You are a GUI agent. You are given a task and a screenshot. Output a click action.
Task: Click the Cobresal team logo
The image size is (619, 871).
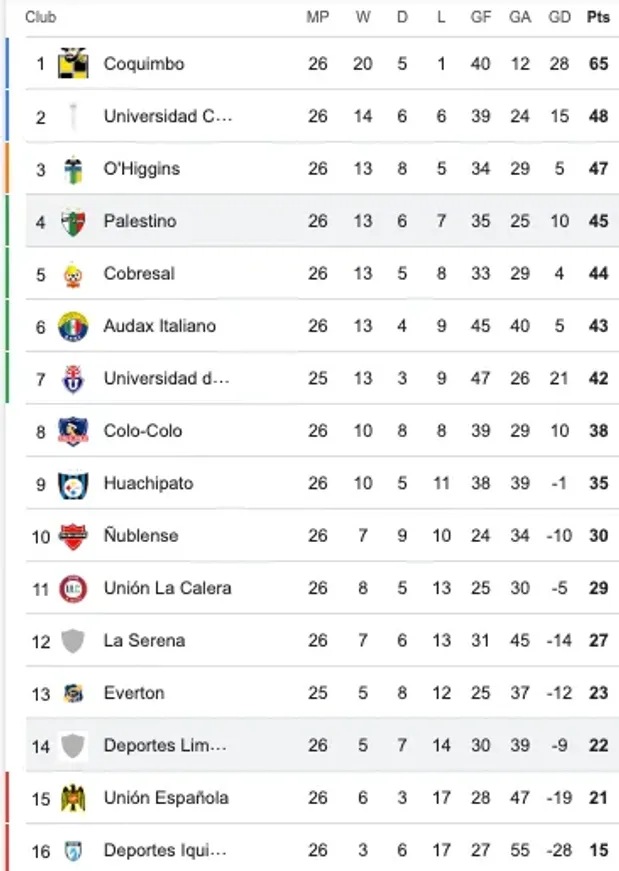(73, 273)
